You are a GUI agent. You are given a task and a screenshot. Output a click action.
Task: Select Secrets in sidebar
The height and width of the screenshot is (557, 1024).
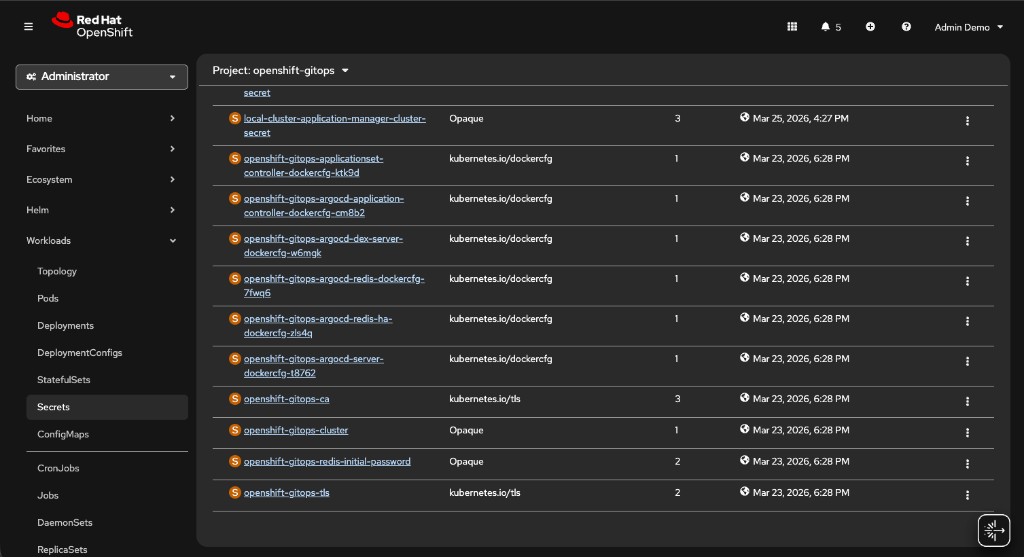tap(107, 407)
